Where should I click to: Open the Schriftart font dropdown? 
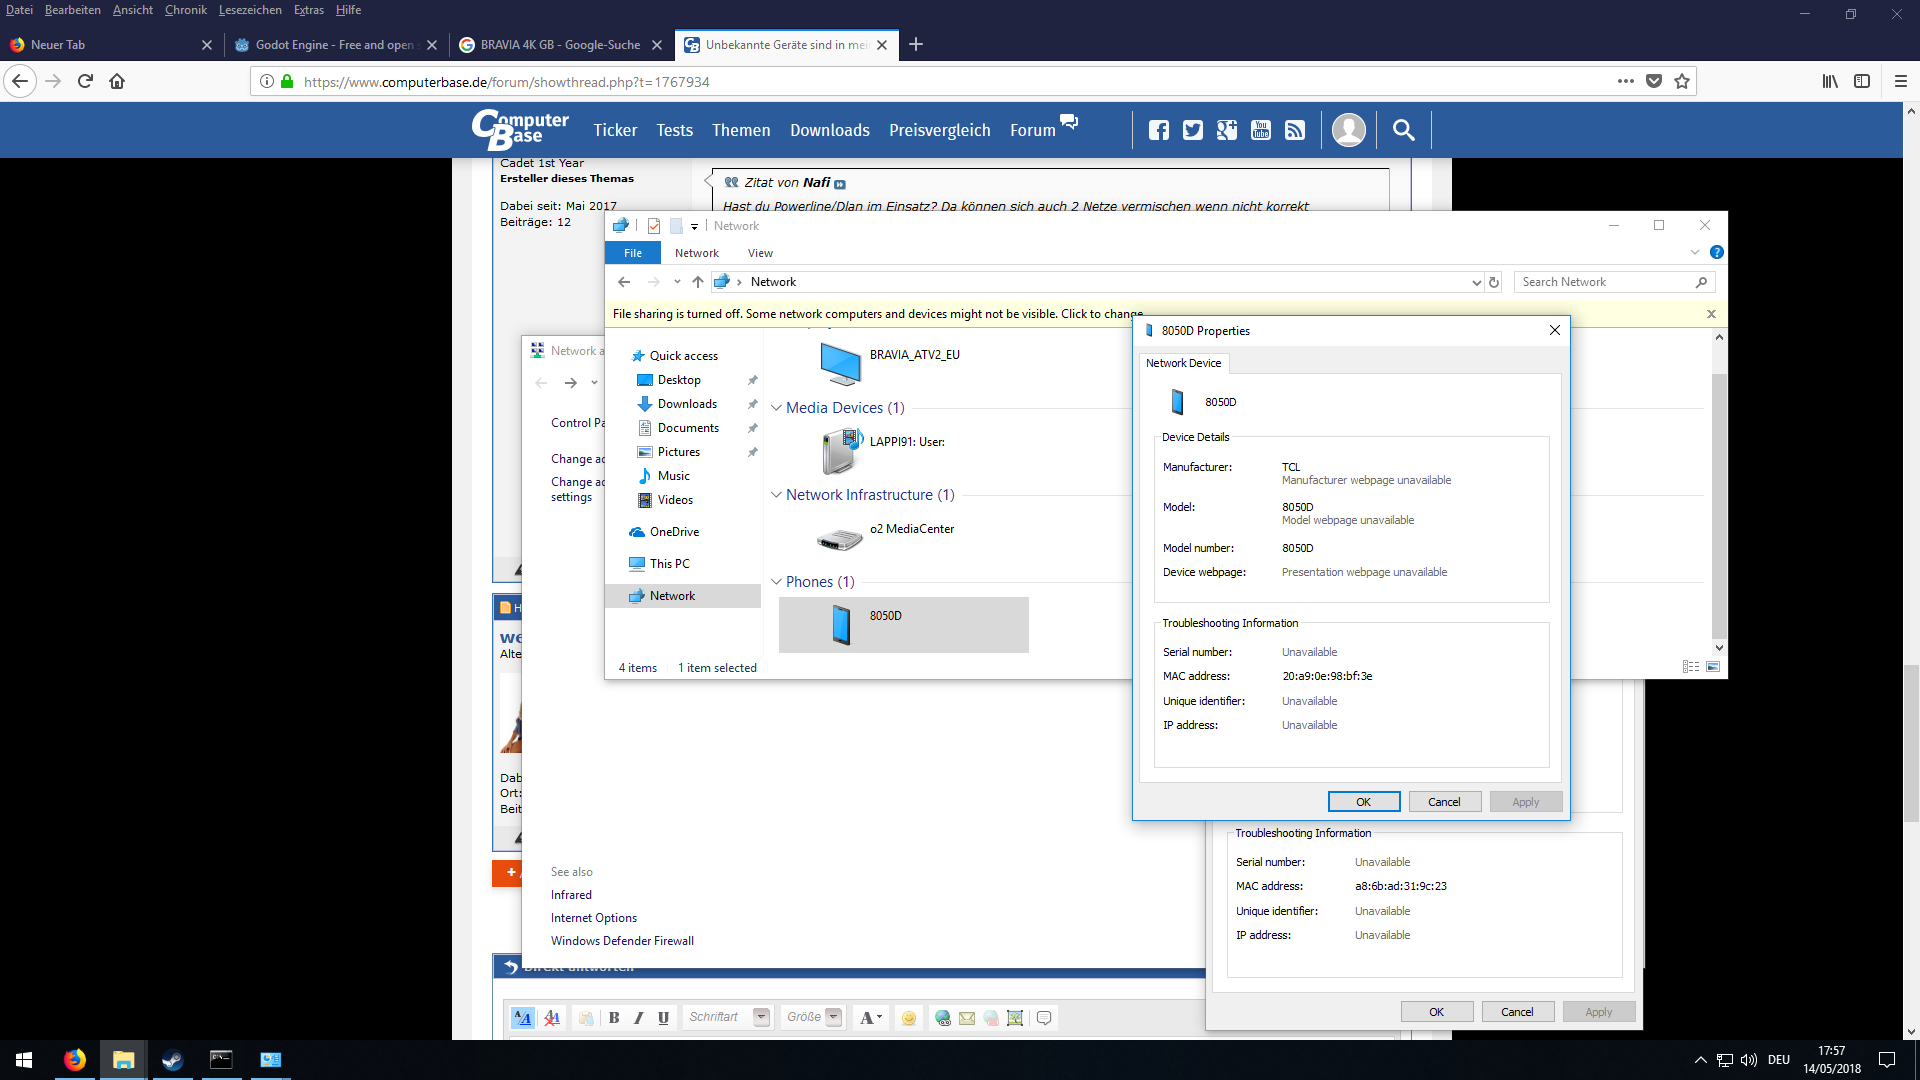(761, 1017)
